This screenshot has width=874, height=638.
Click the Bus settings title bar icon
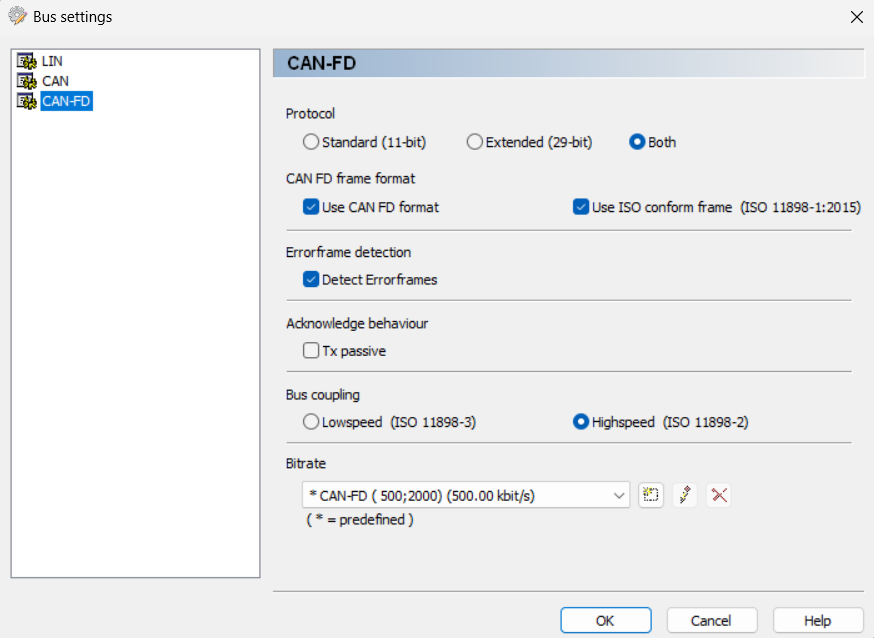(17, 17)
